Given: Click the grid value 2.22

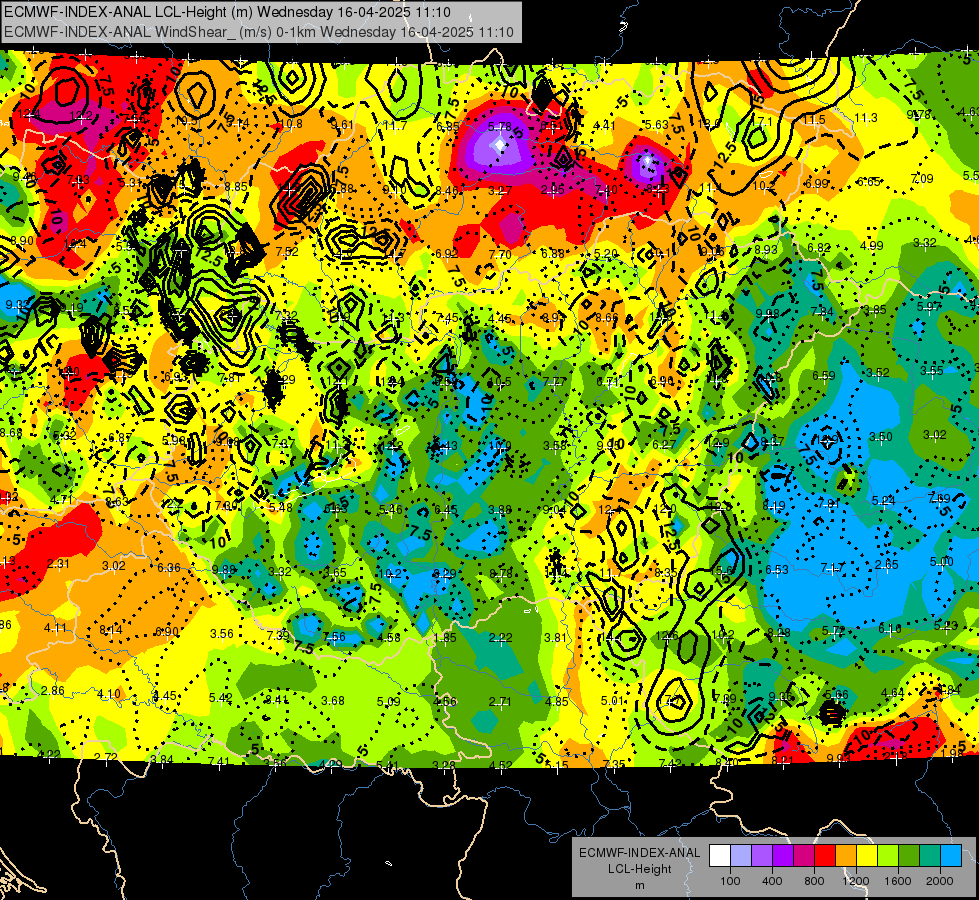Looking at the screenshot, I should 500,638.
